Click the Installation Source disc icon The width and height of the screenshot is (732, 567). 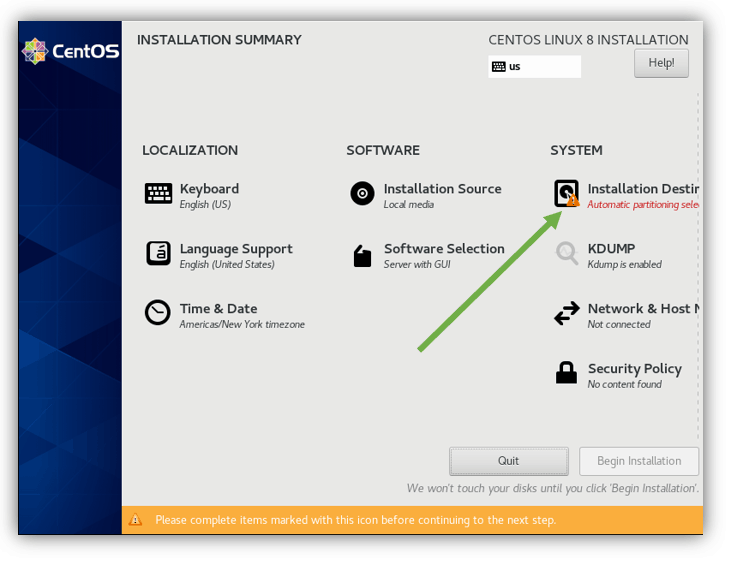tap(362, 193)
